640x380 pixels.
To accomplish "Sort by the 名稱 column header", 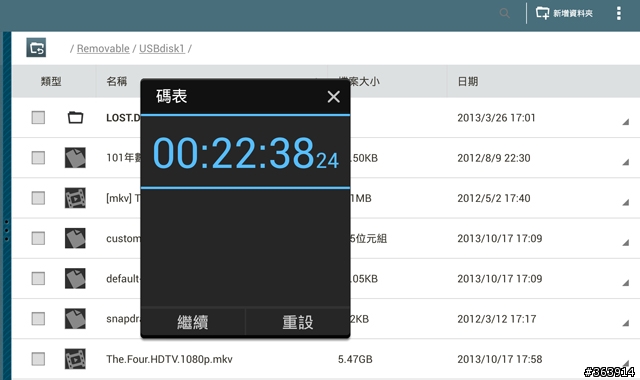I will 117,81.
